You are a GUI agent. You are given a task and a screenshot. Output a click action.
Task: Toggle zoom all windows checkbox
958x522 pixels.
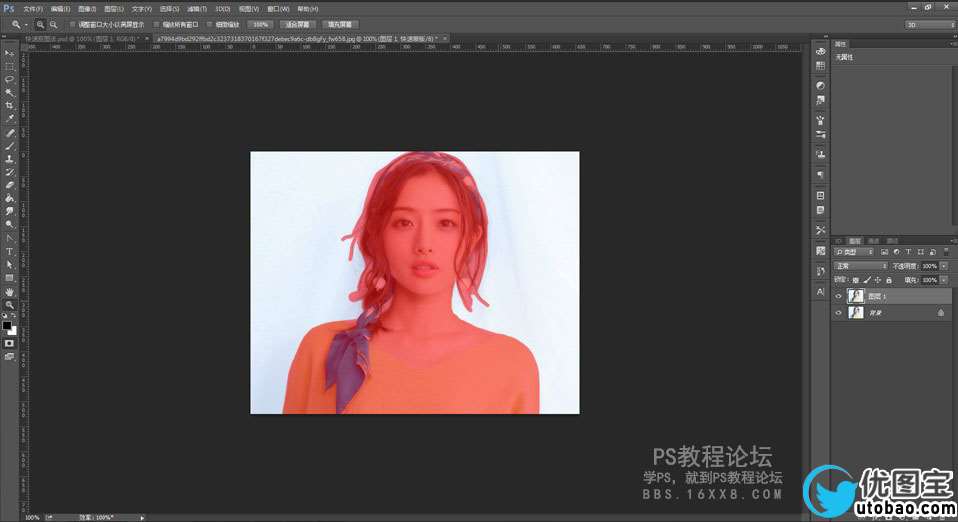tap(156, 24)
